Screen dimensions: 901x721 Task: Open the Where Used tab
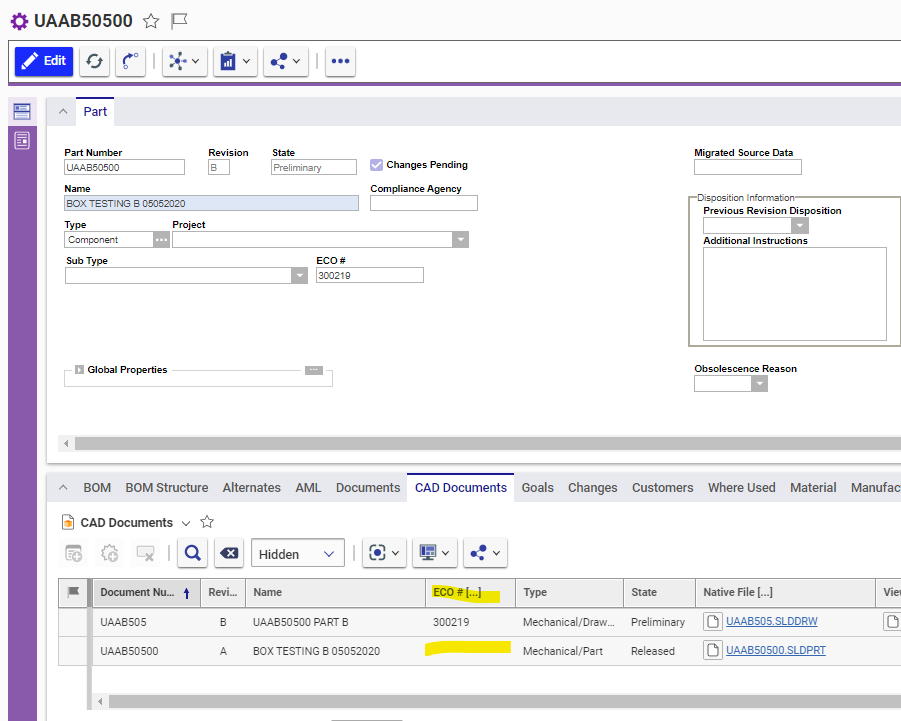click(741, 488)
